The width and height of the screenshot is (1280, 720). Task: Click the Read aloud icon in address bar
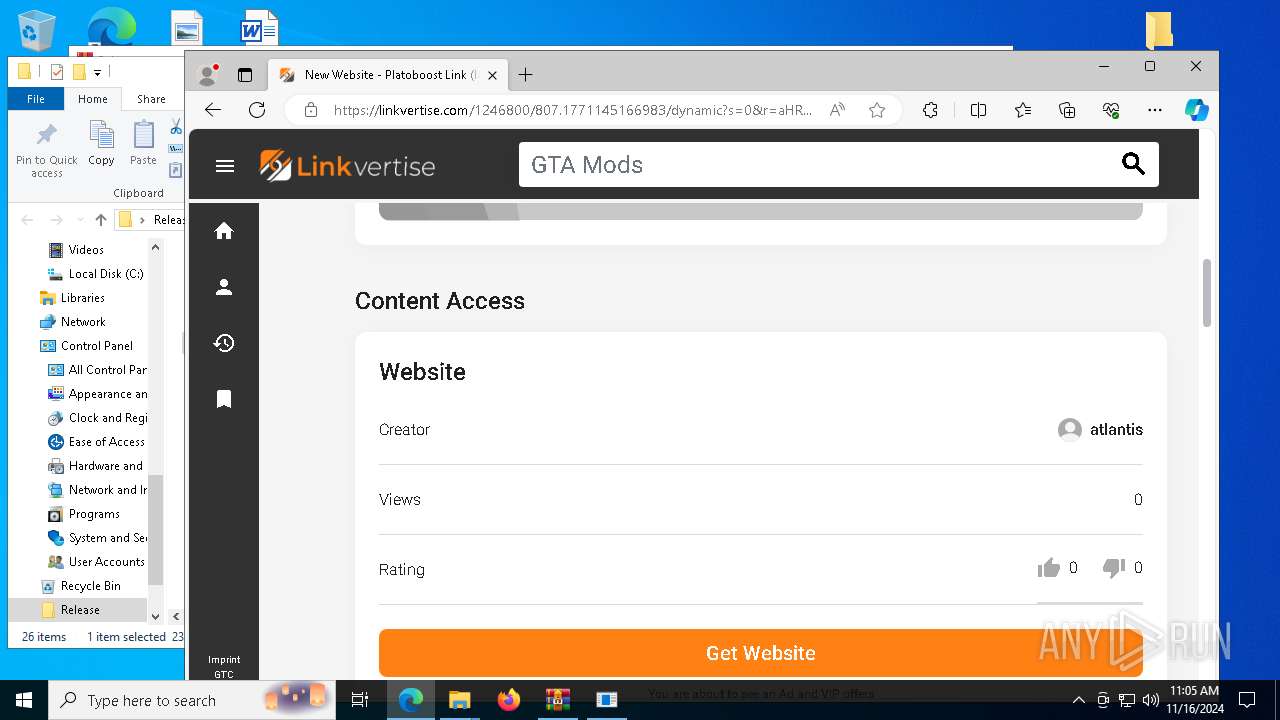pos(837,110)
